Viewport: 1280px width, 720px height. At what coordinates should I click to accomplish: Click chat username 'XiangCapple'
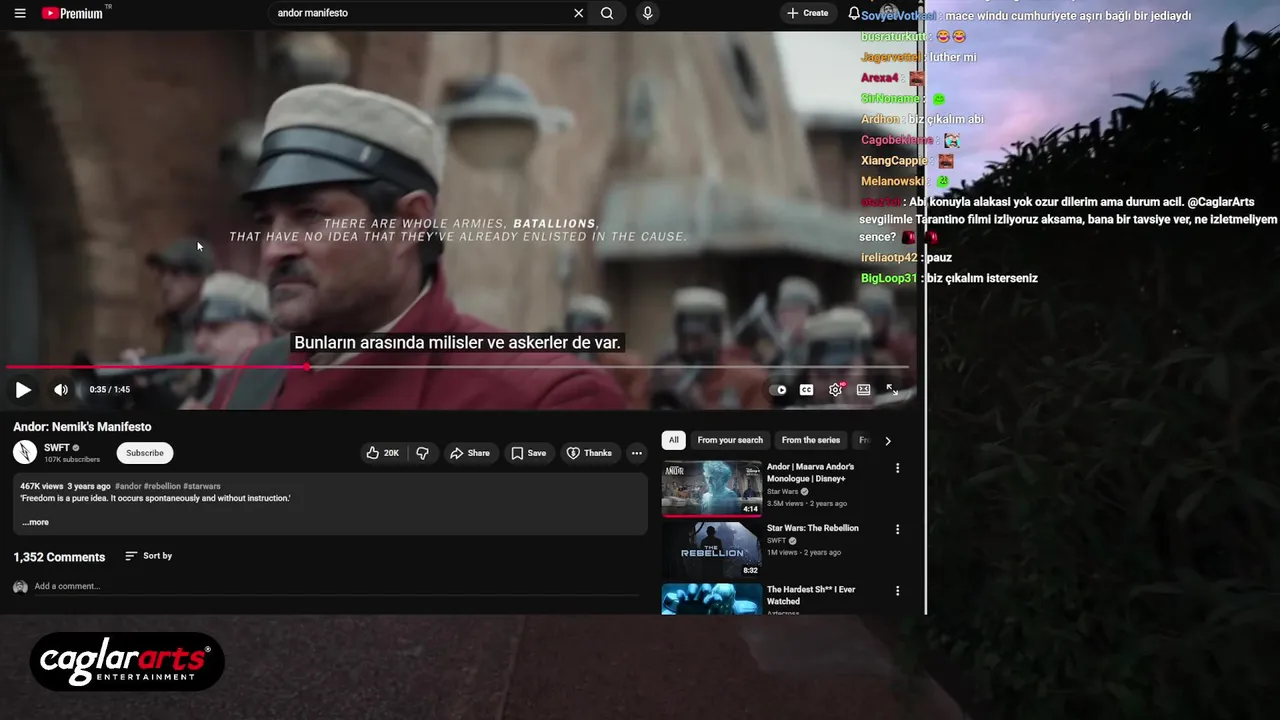894,160
